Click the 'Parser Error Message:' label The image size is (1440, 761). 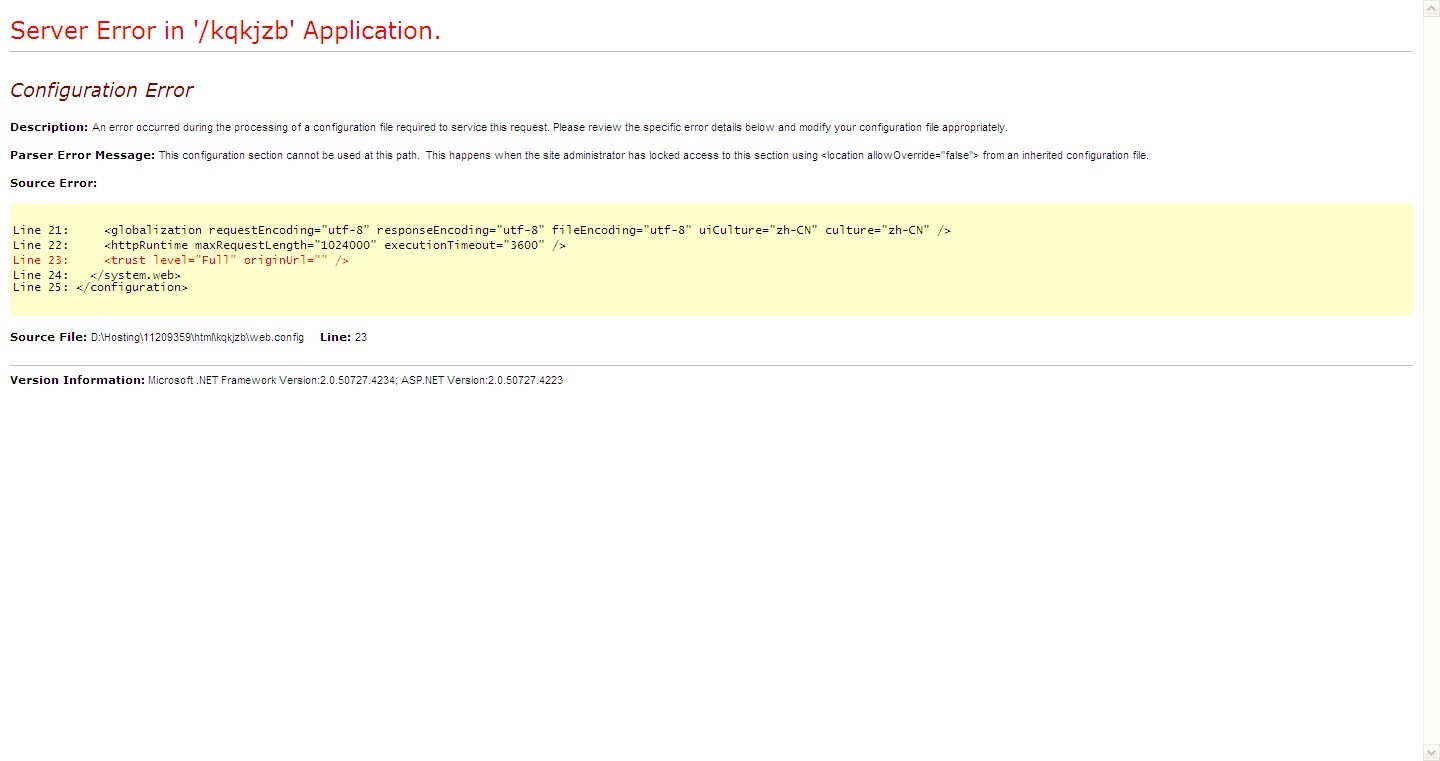[82, 155]
